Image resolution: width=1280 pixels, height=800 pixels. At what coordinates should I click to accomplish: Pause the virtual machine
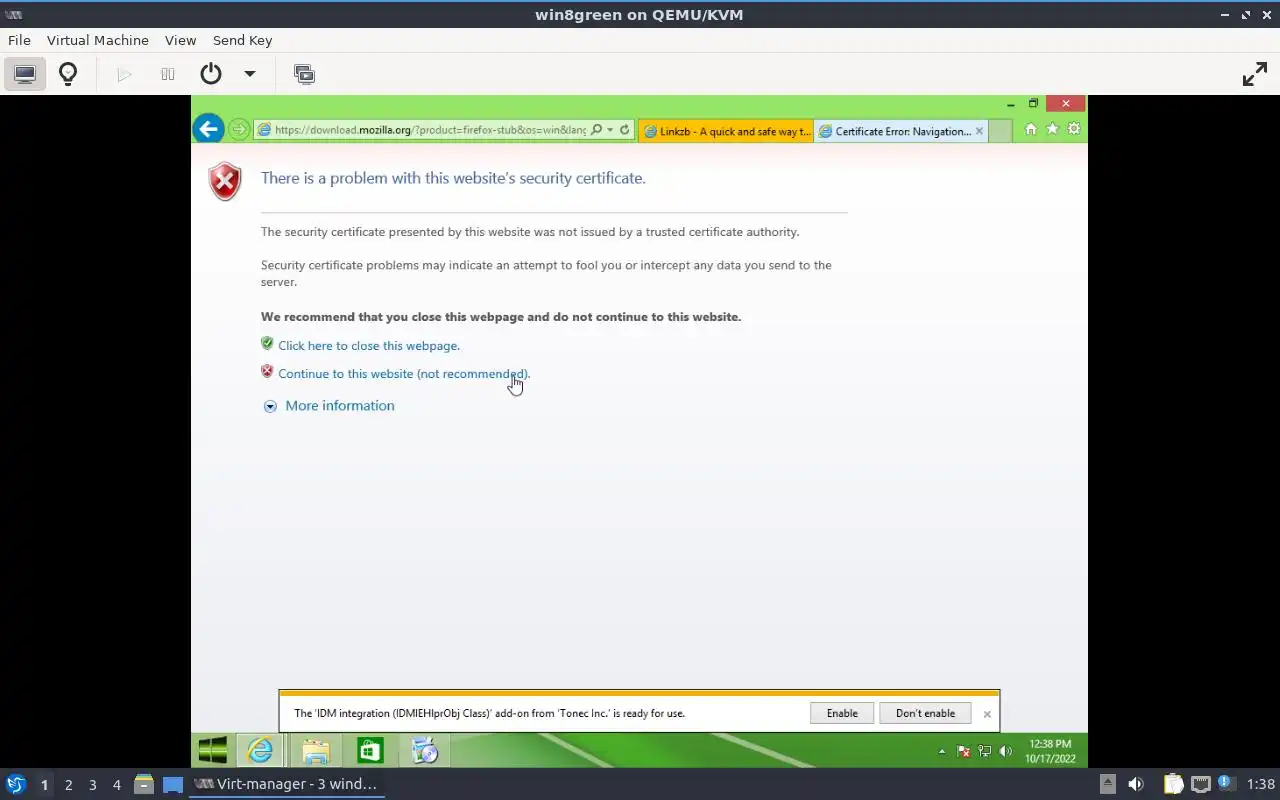pos(168,74)
